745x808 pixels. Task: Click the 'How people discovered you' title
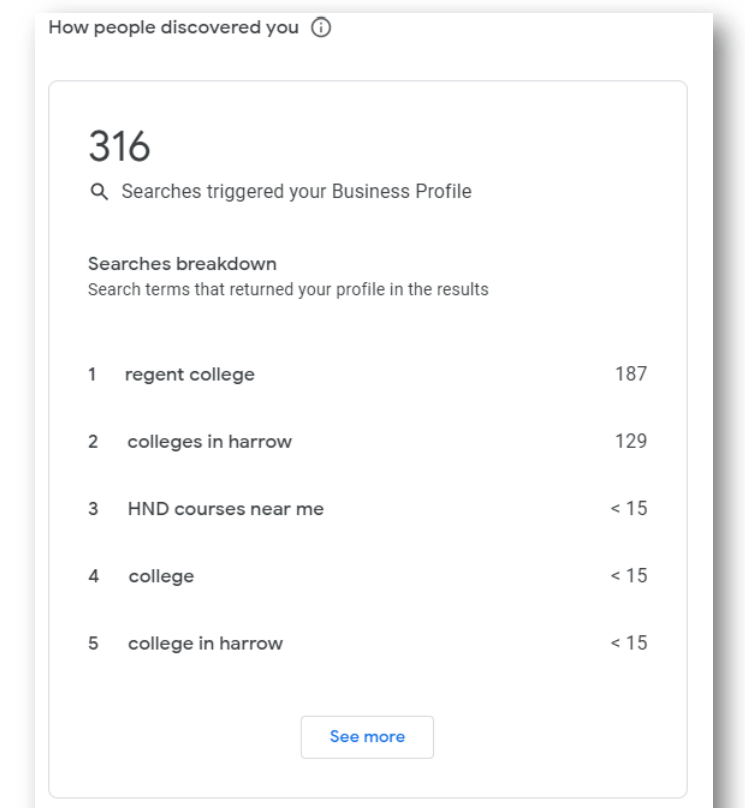click(x=173, y=27)
